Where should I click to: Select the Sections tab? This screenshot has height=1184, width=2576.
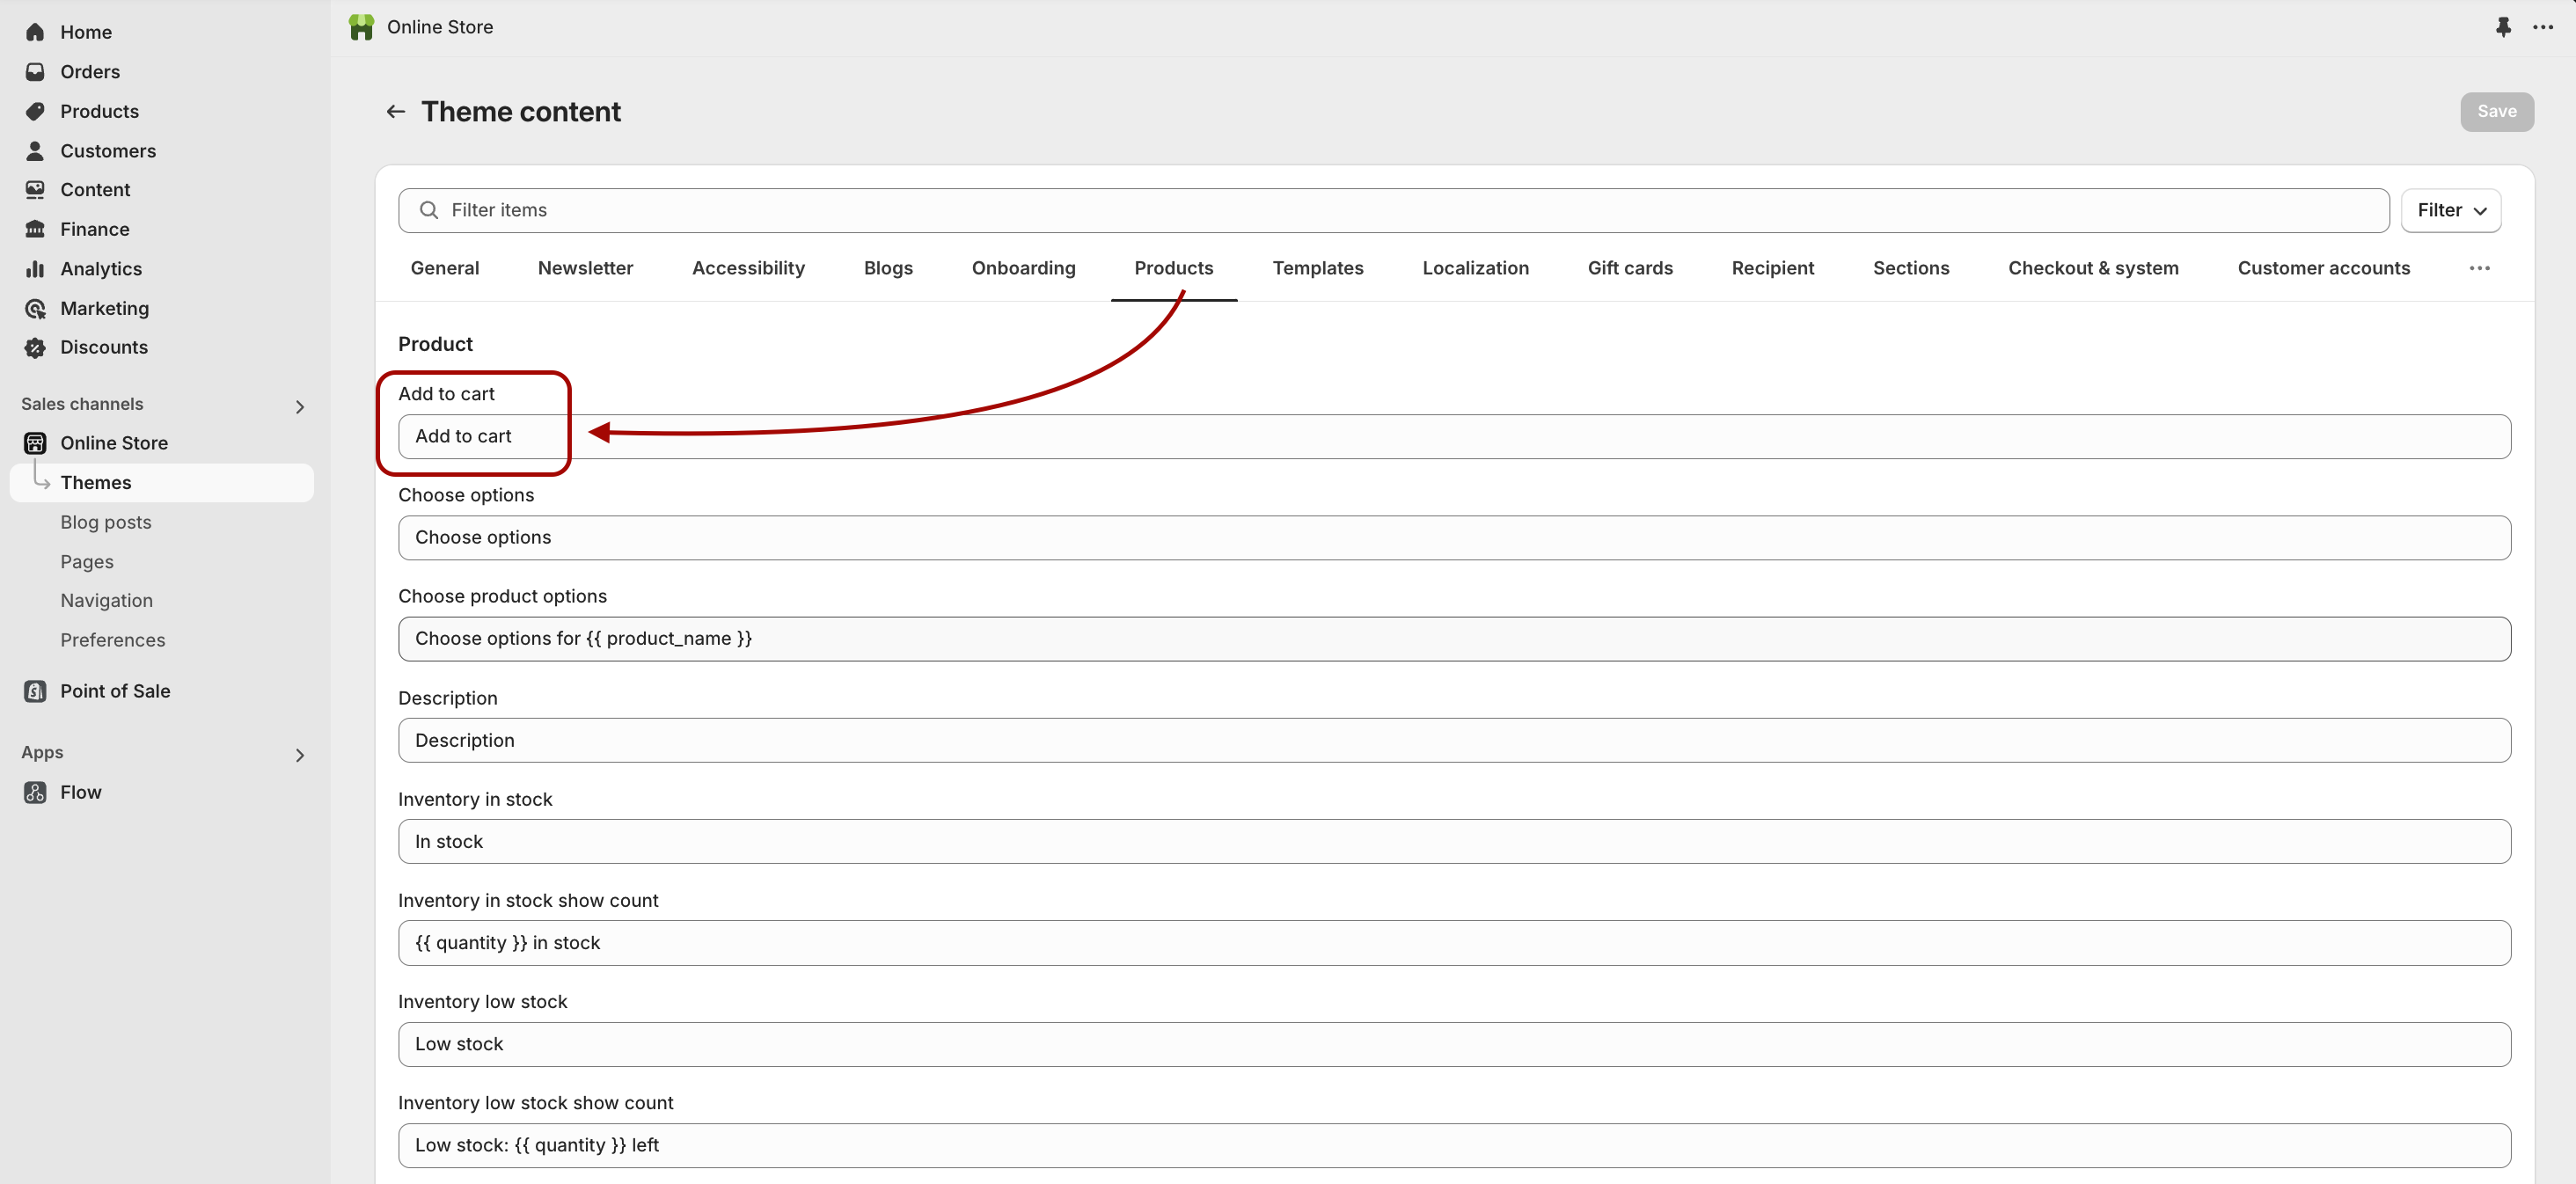[1911, 268]
